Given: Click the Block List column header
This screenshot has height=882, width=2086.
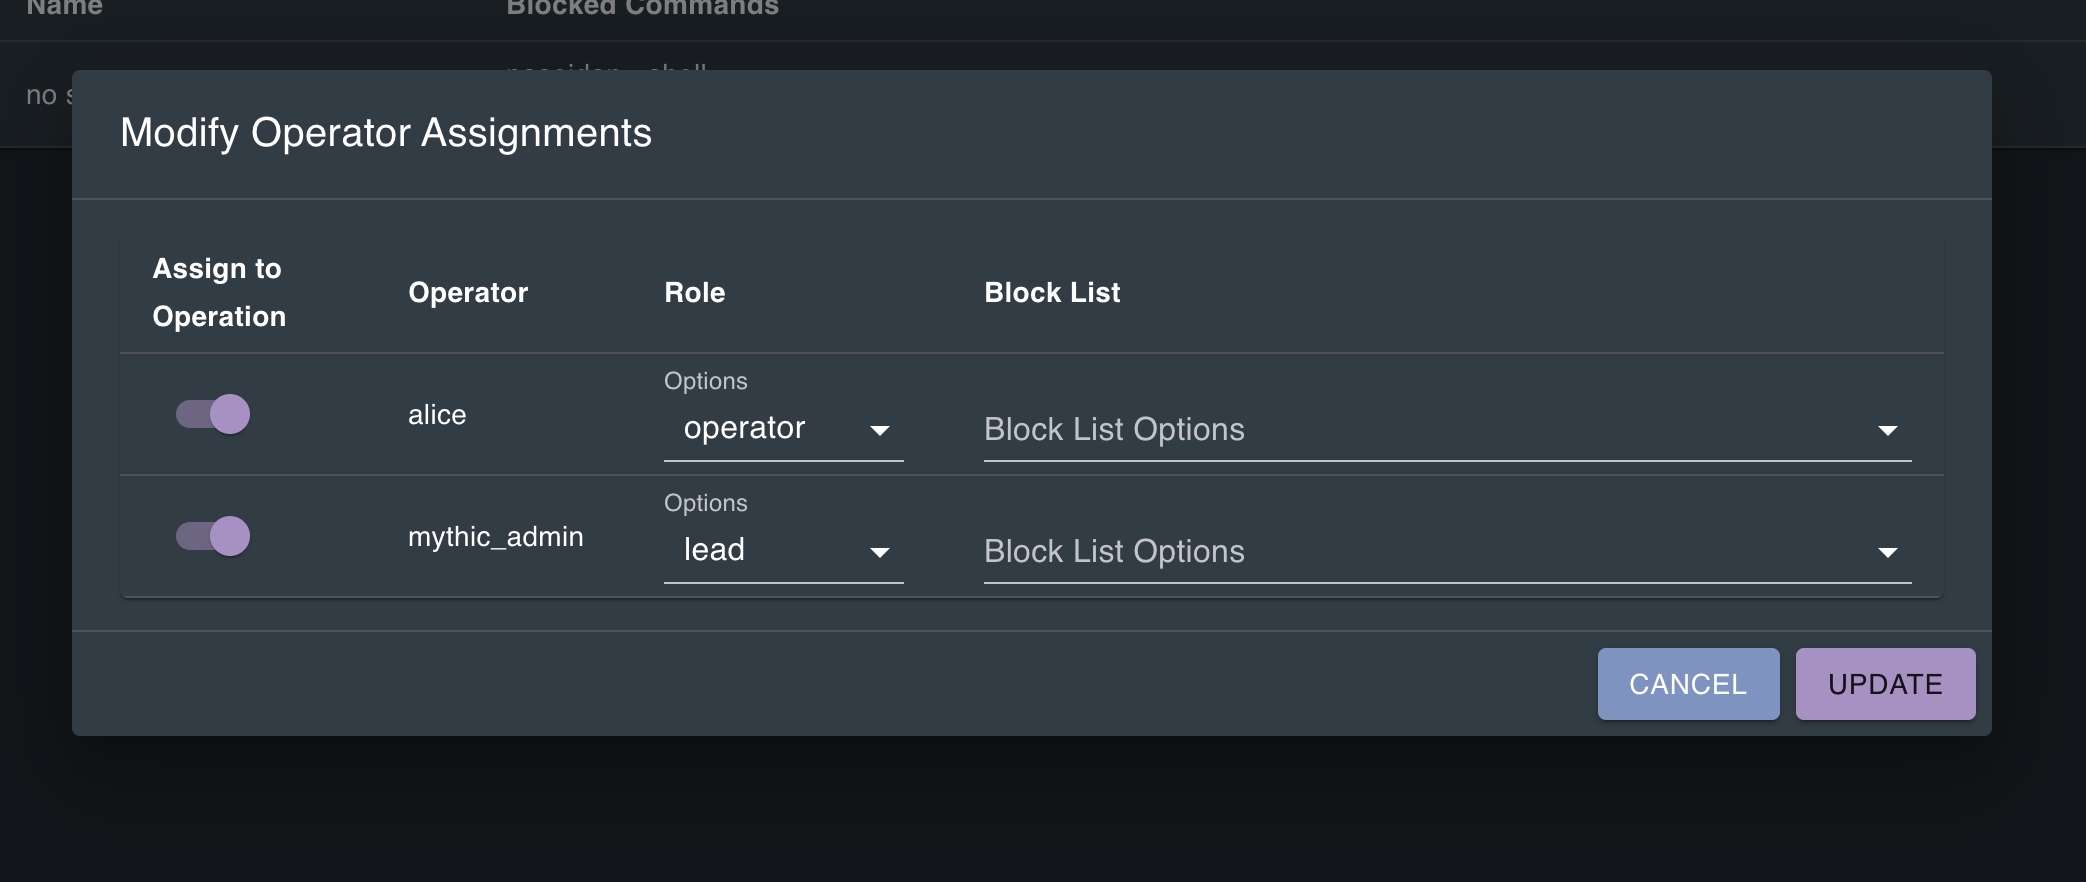Looking at the screenshot, I should (1052, 293).
